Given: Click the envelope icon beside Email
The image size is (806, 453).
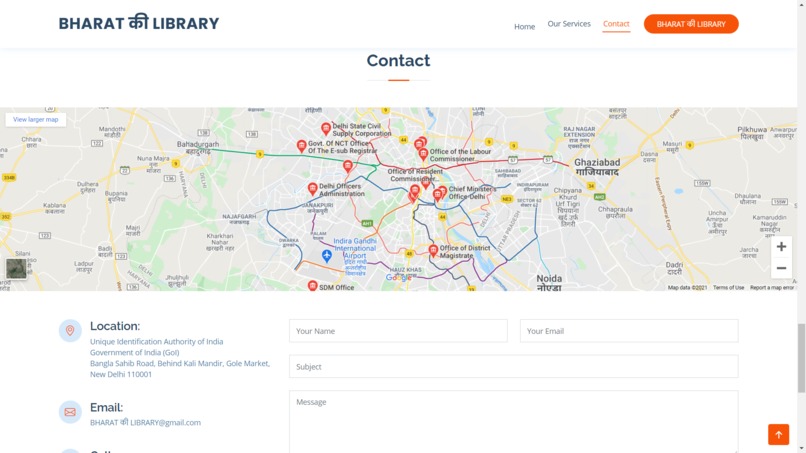Looking at the screenshot, I should [x=70, y=412].
